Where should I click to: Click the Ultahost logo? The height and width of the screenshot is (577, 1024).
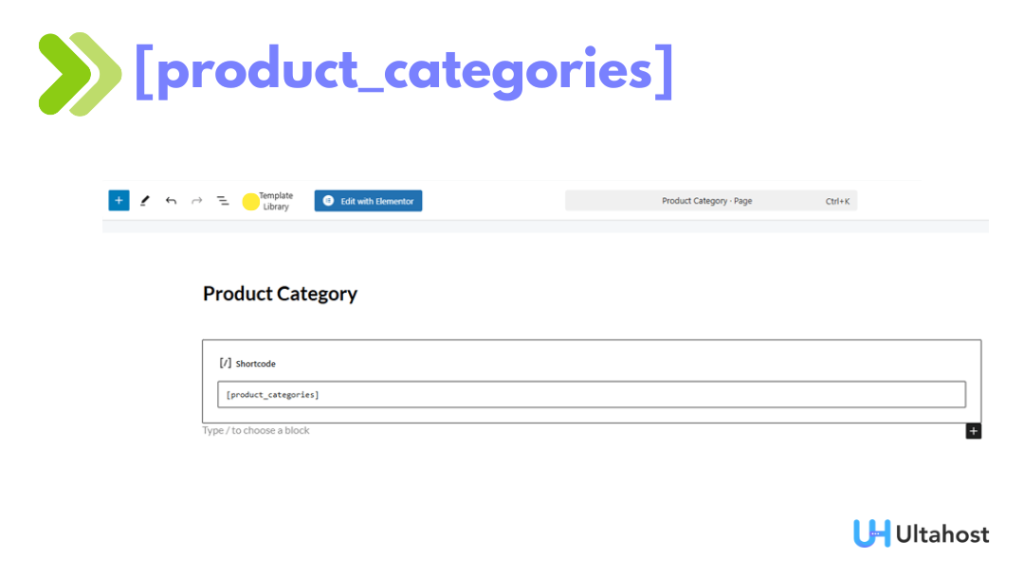point(919,533)
